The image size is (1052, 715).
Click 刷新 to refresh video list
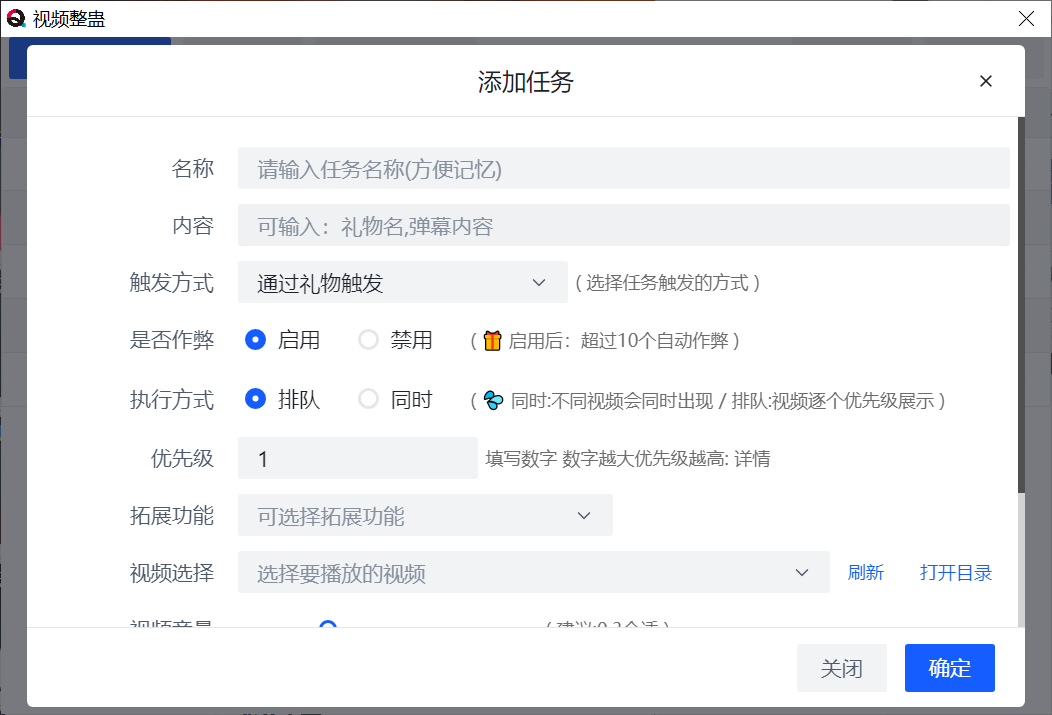pos(865,573)
